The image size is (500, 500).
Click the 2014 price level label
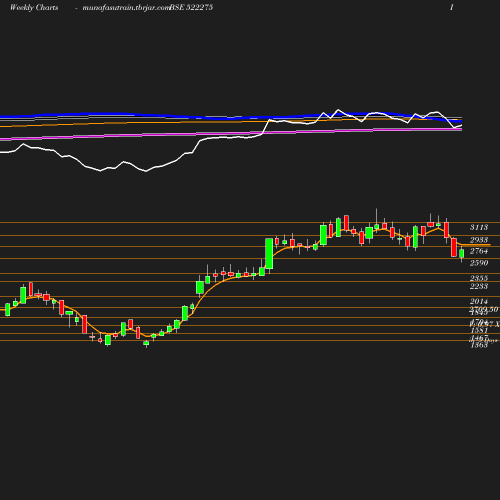[479, 301]
